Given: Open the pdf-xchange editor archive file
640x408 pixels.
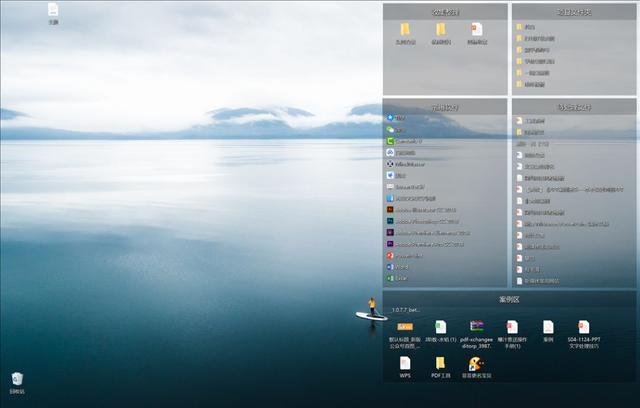Looking at the screenshot, I should pyautogui.click(x=477, y=327).
